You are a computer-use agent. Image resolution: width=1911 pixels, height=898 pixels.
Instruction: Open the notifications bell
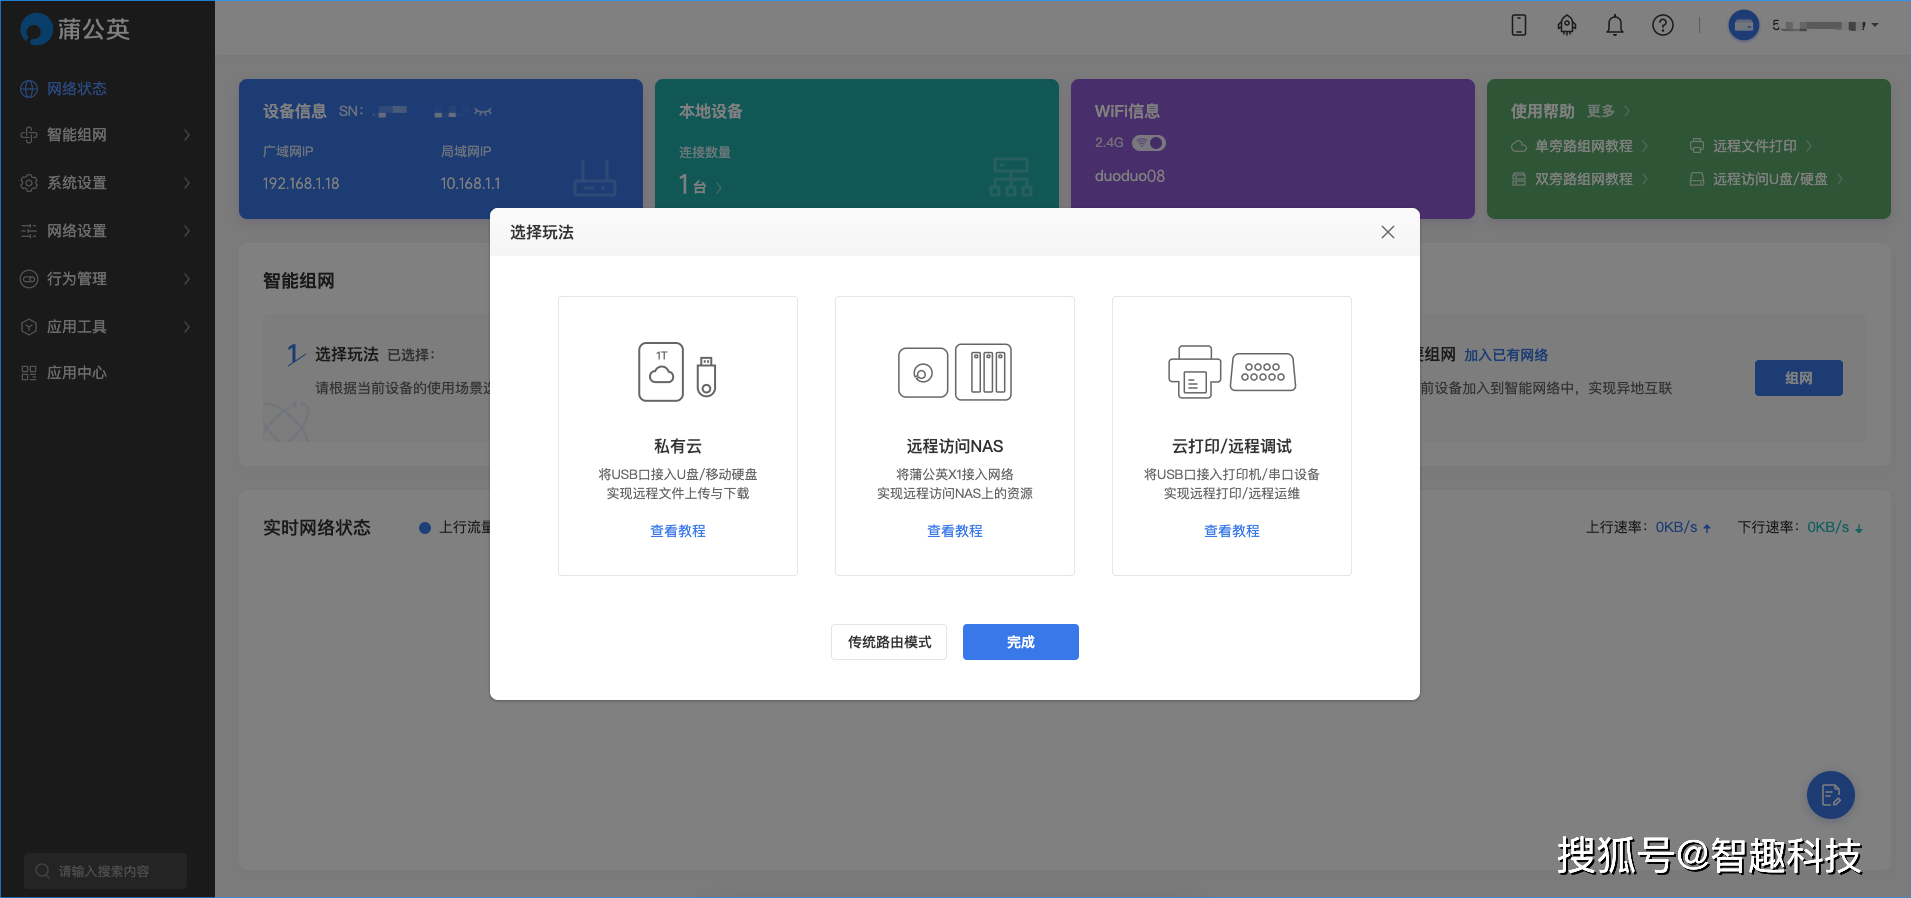[x=1615, y=25]
